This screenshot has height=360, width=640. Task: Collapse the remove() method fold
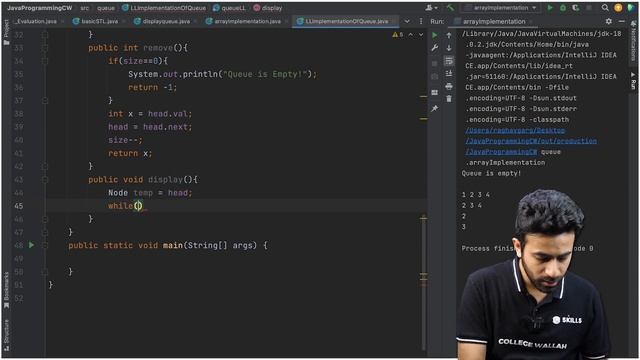pyautogui.click(x=45, y=48)
